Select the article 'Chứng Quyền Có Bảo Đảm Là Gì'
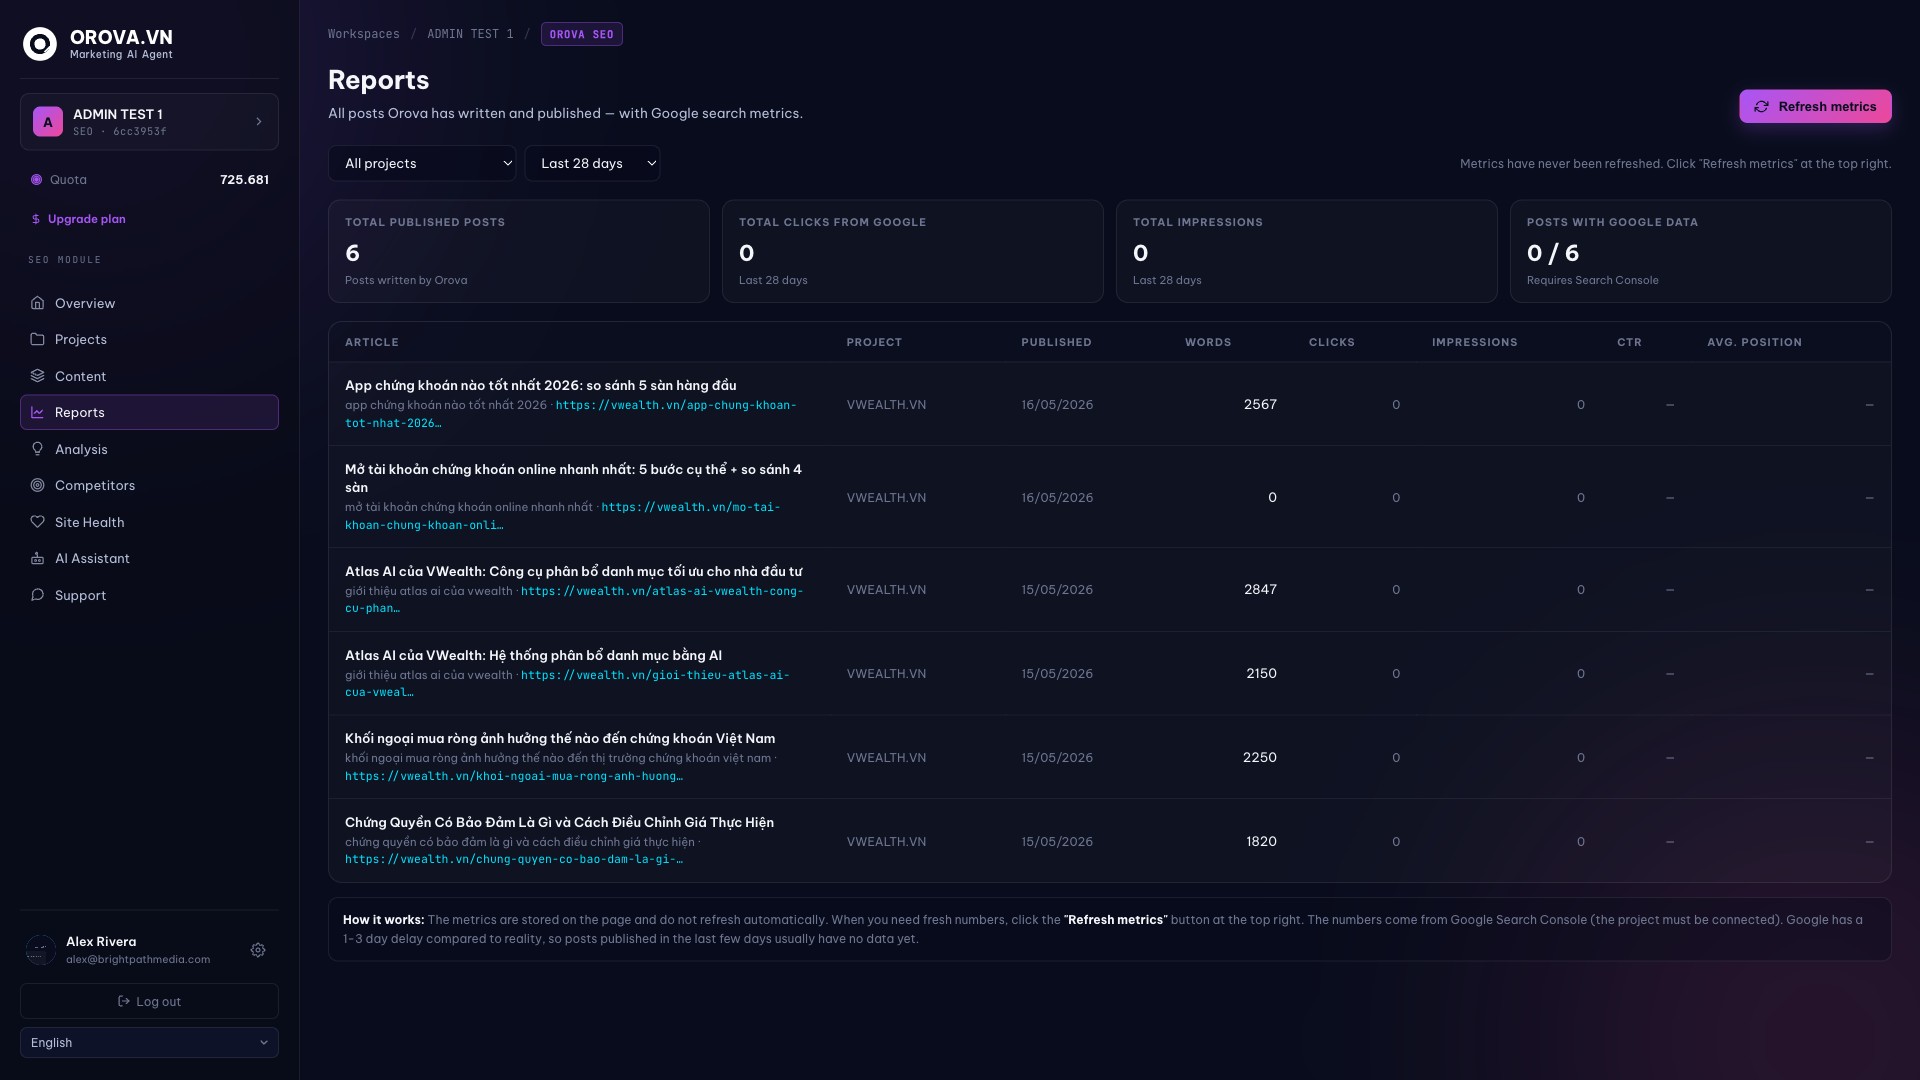Viewport: 1920px width, 1080px height. point(559,822)
